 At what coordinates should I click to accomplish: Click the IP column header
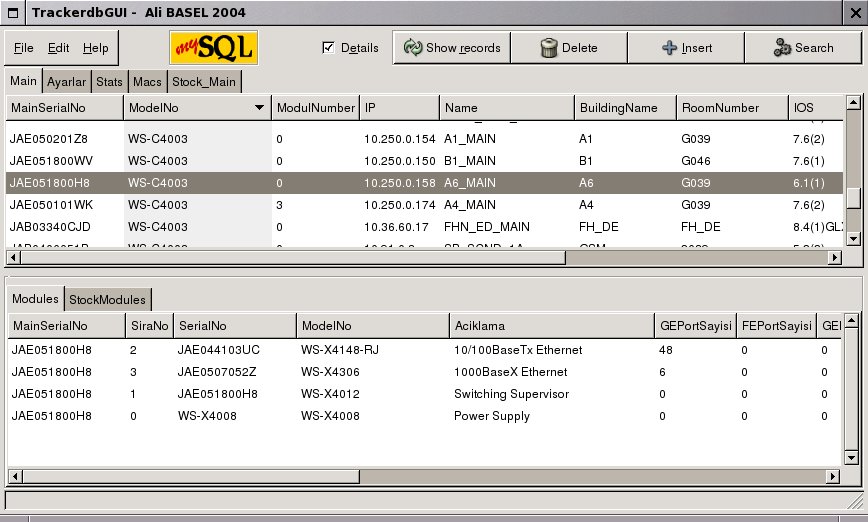pyautogui.click(x=399, y=108)
